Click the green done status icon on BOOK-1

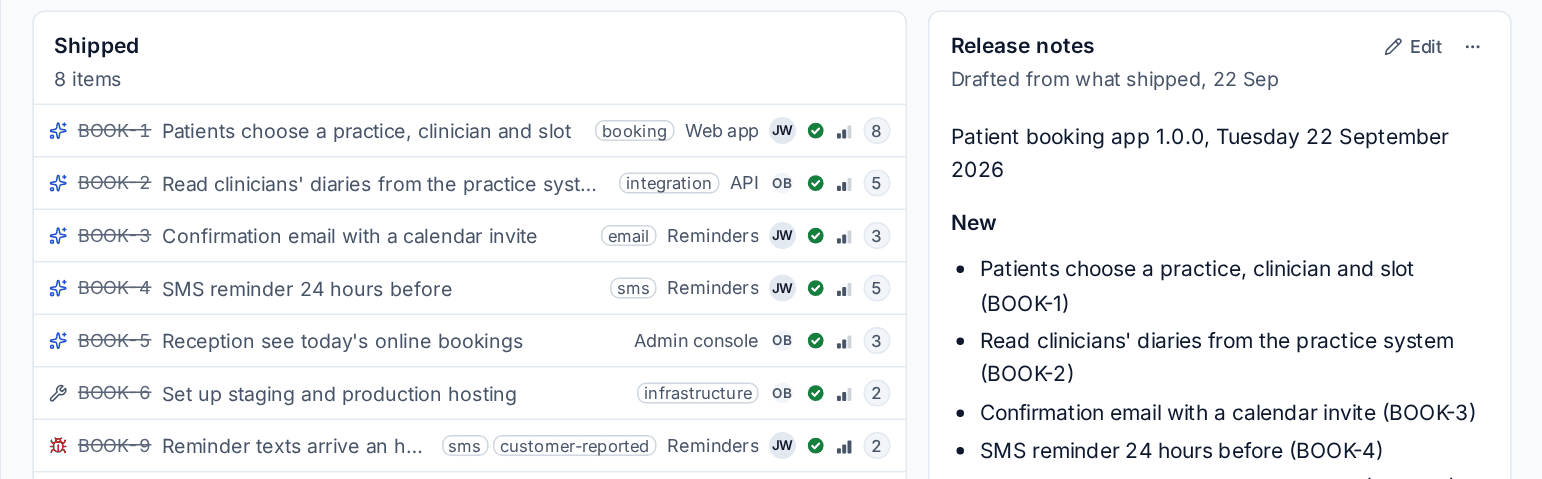pos(816,131)
